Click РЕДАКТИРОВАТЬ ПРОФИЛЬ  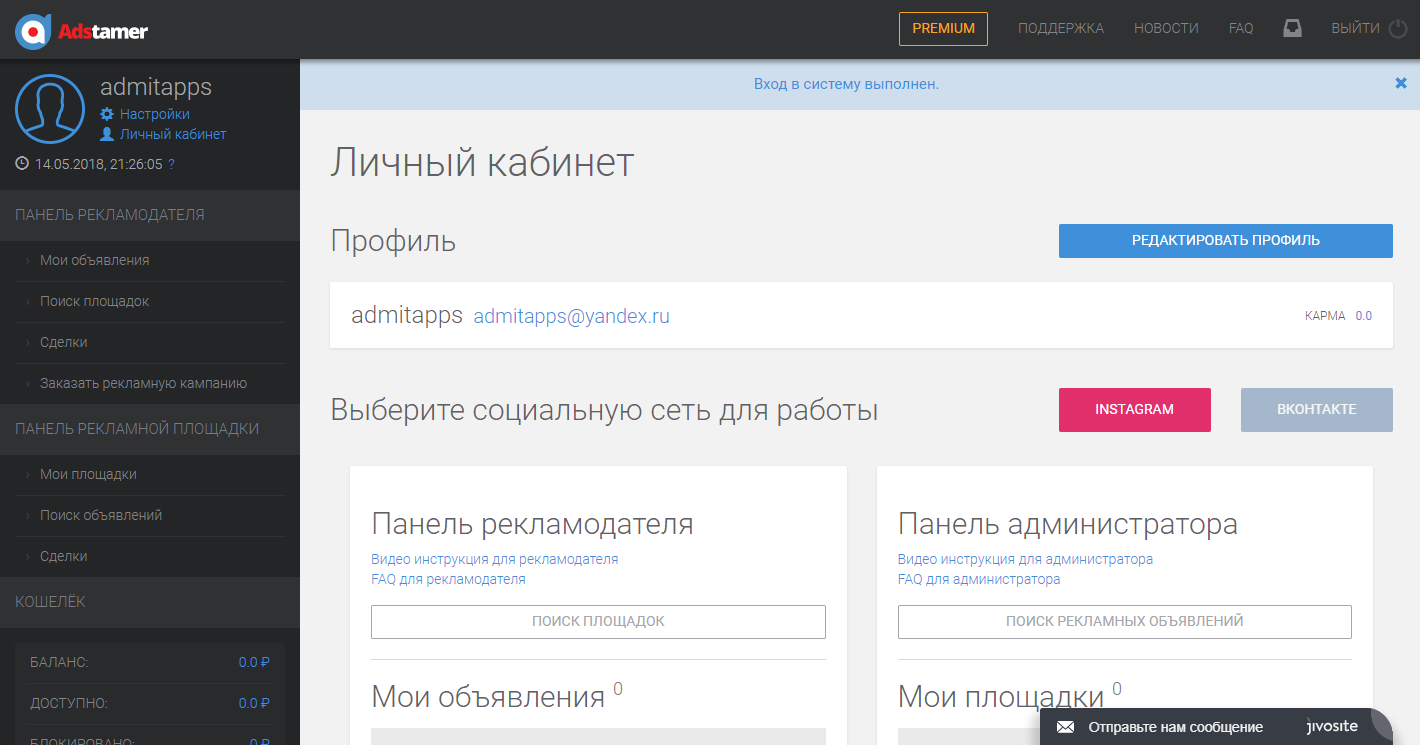(1225, 241)
